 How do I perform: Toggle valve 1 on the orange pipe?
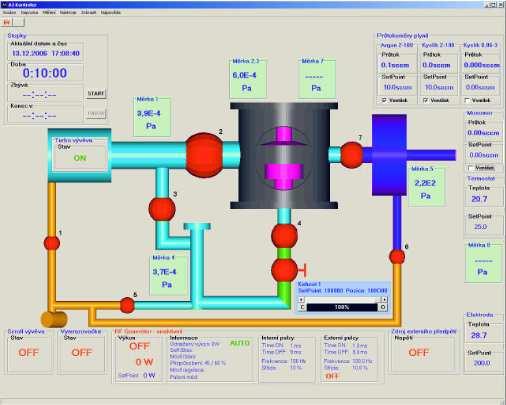[x=52, y=243]
